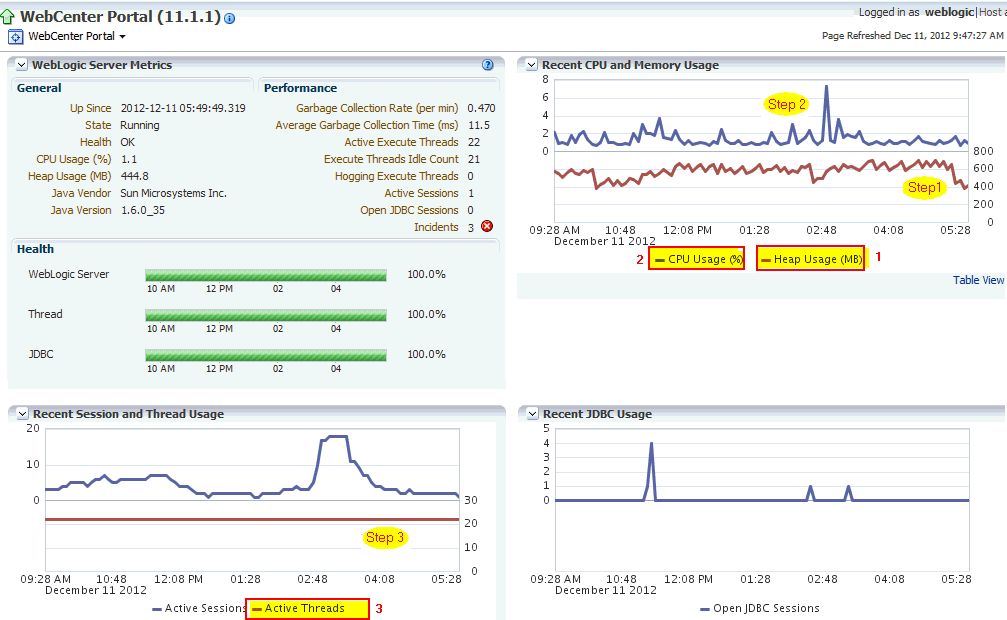
Task: Click the Heap Usage value 444.8
Action: click(x=135, y=176)
